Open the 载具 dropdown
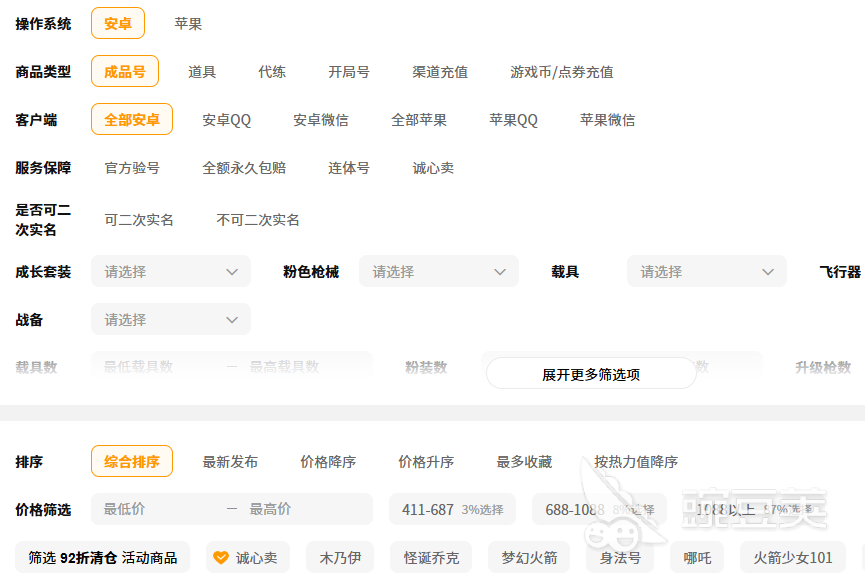This screenshot has height=581, width=865. point(707,271)
